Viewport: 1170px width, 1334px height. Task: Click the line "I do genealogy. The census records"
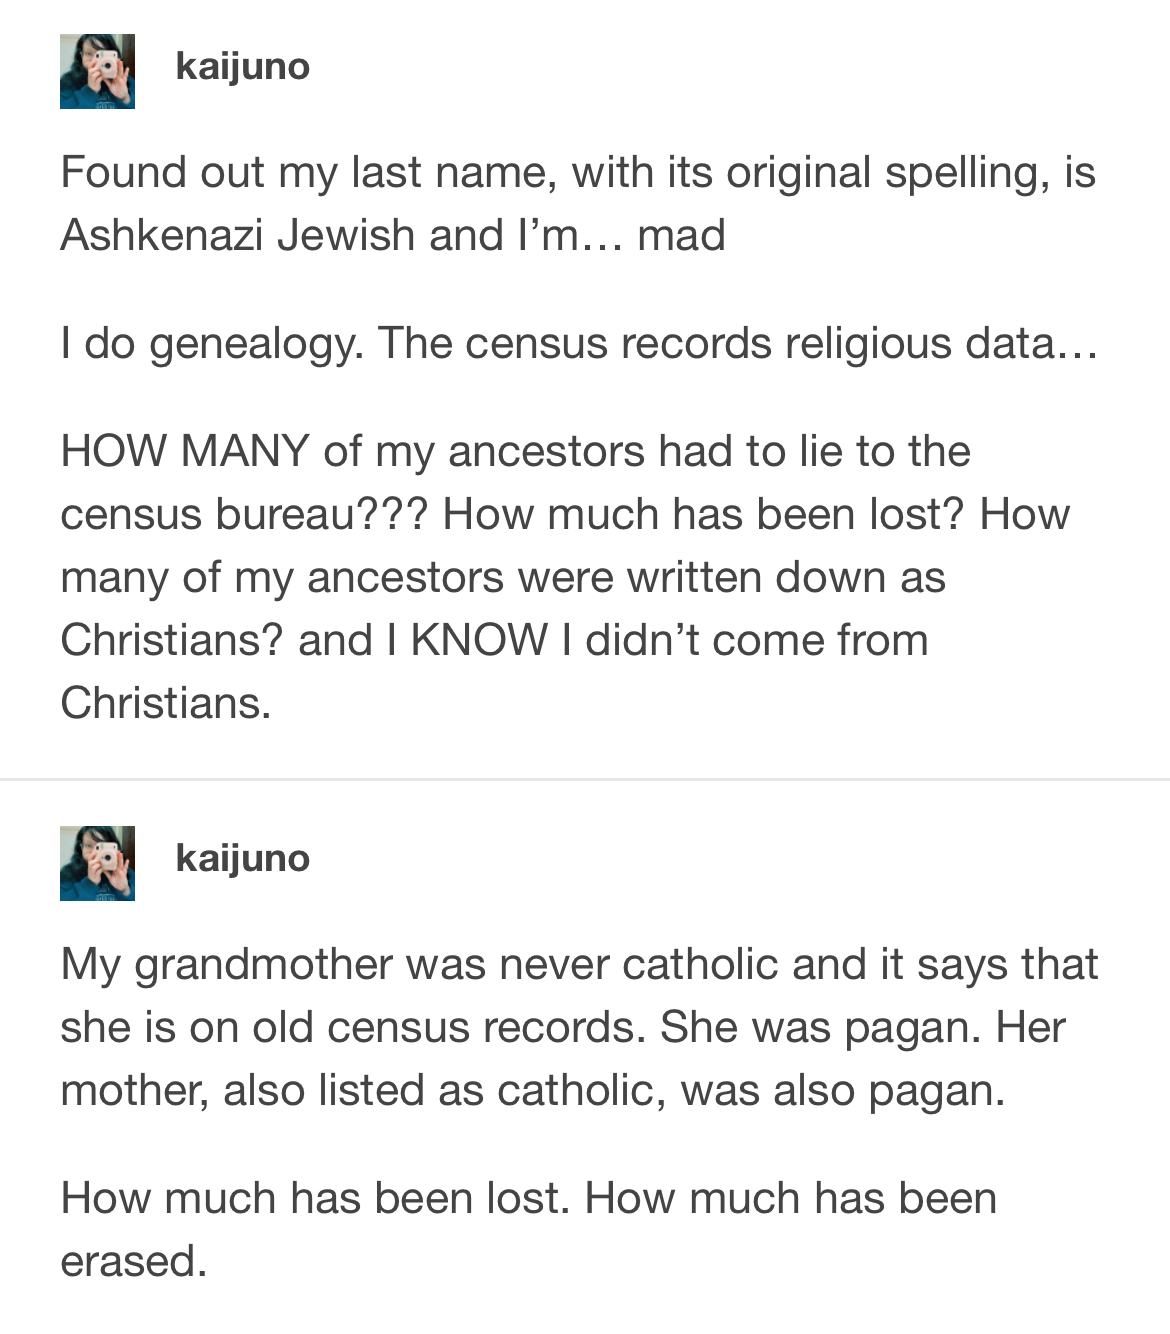579,344
